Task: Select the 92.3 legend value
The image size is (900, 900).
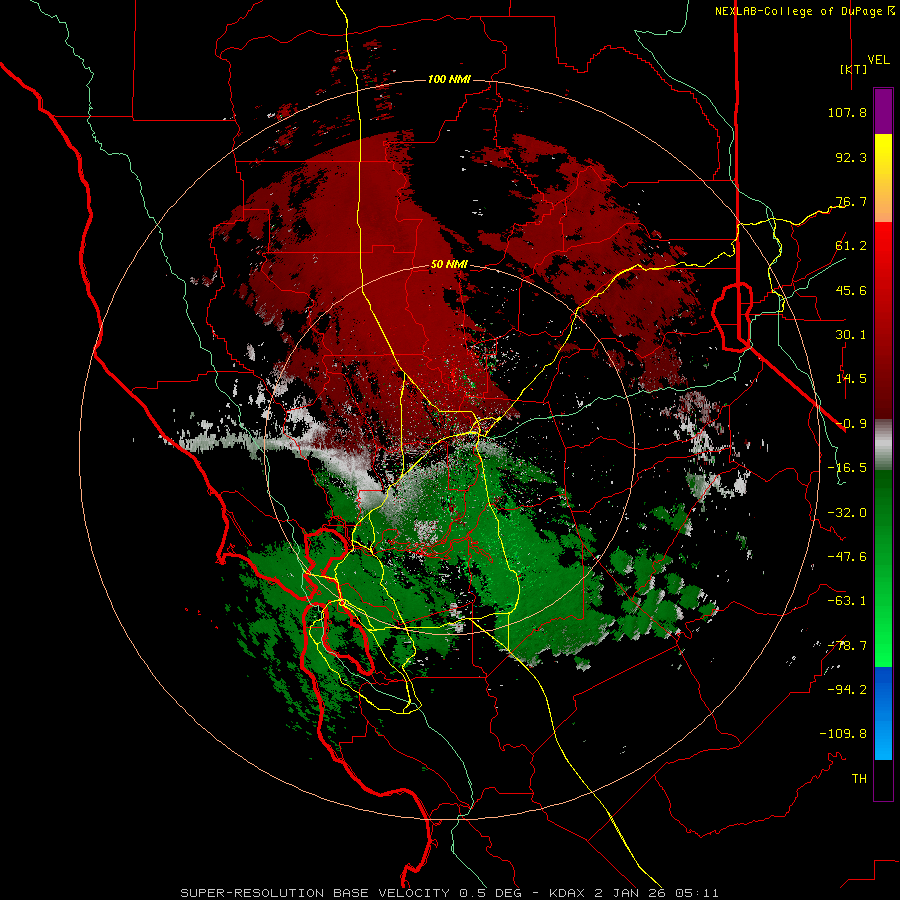Action: point(851,157)
